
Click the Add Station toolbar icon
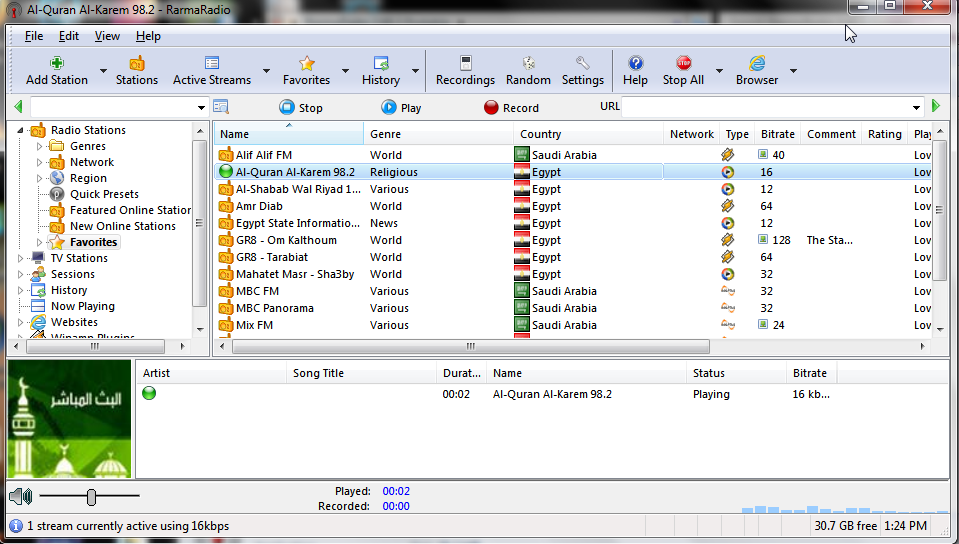tap(57, 63)
